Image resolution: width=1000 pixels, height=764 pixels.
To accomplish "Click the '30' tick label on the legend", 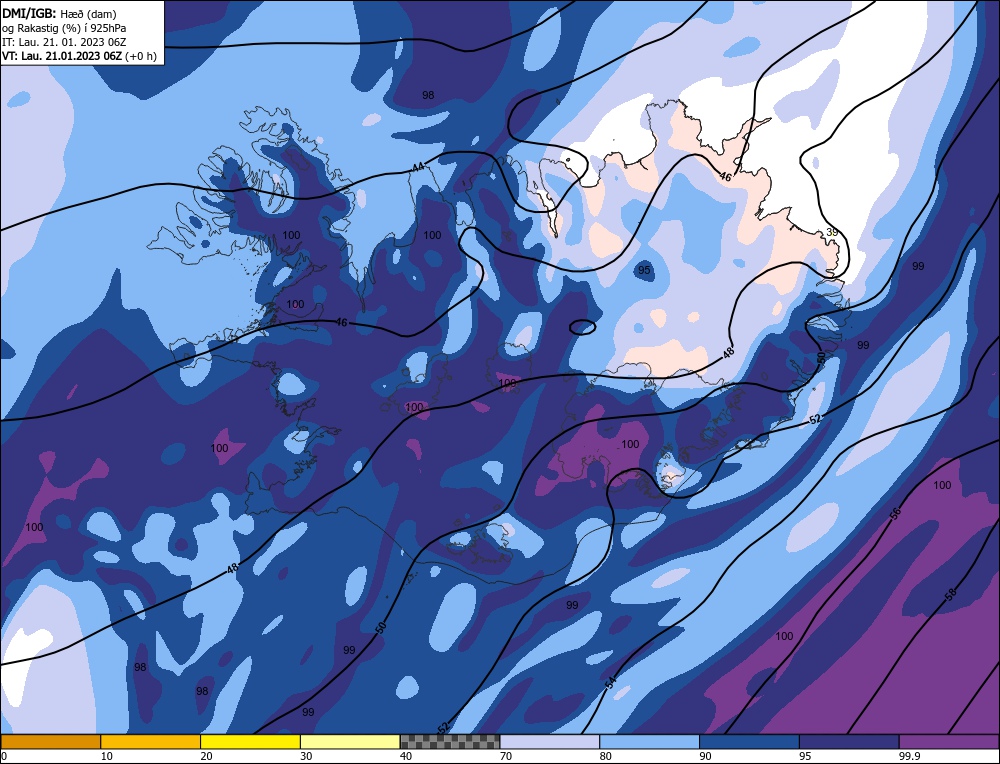I will point(305,756).
